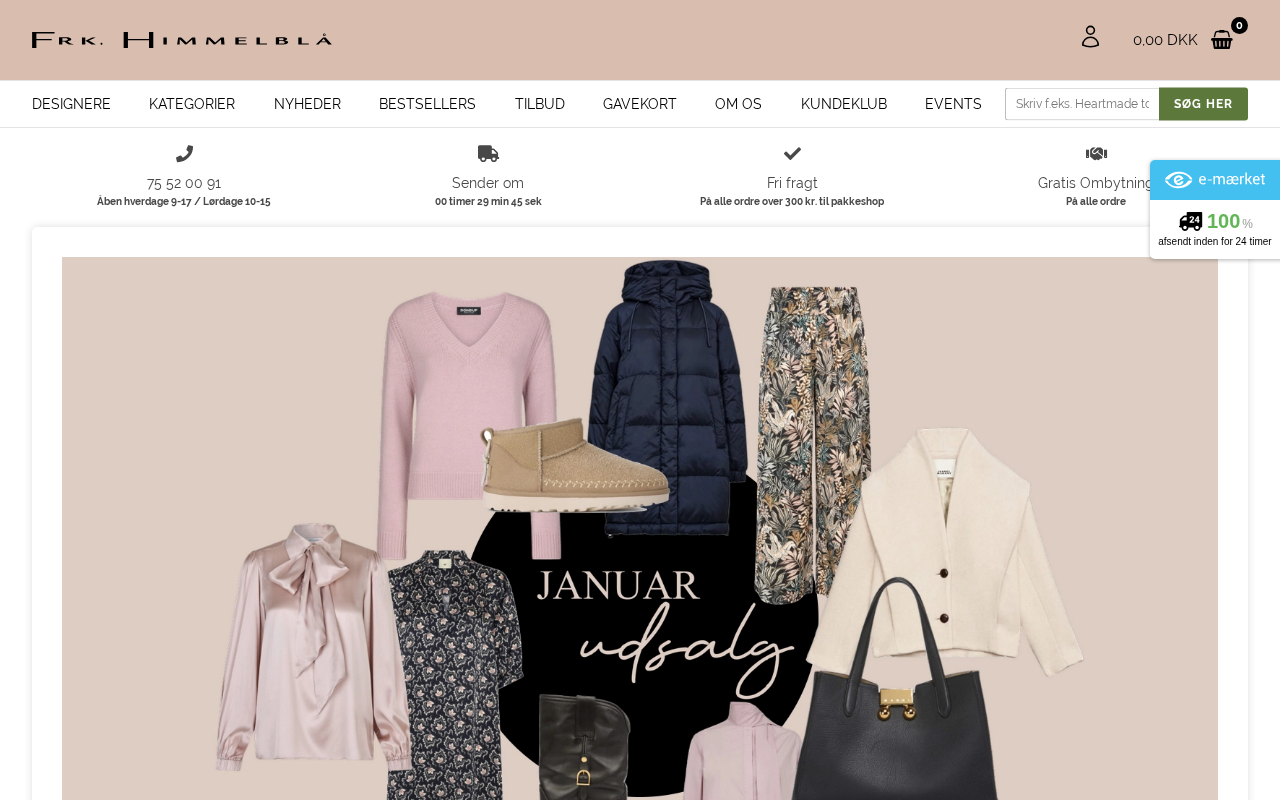Click the SØG HER search button
The width and height of the screenshot is (1280, 800).
coord(1203,104)
